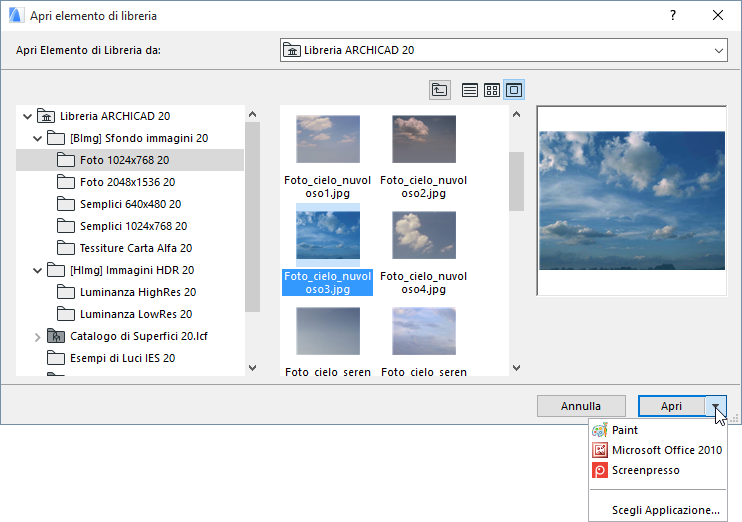This screenshot has height=522, width=742.
Task: Click folder icon of Foto 2048x1536 20
Action: [x=65, y=182]
